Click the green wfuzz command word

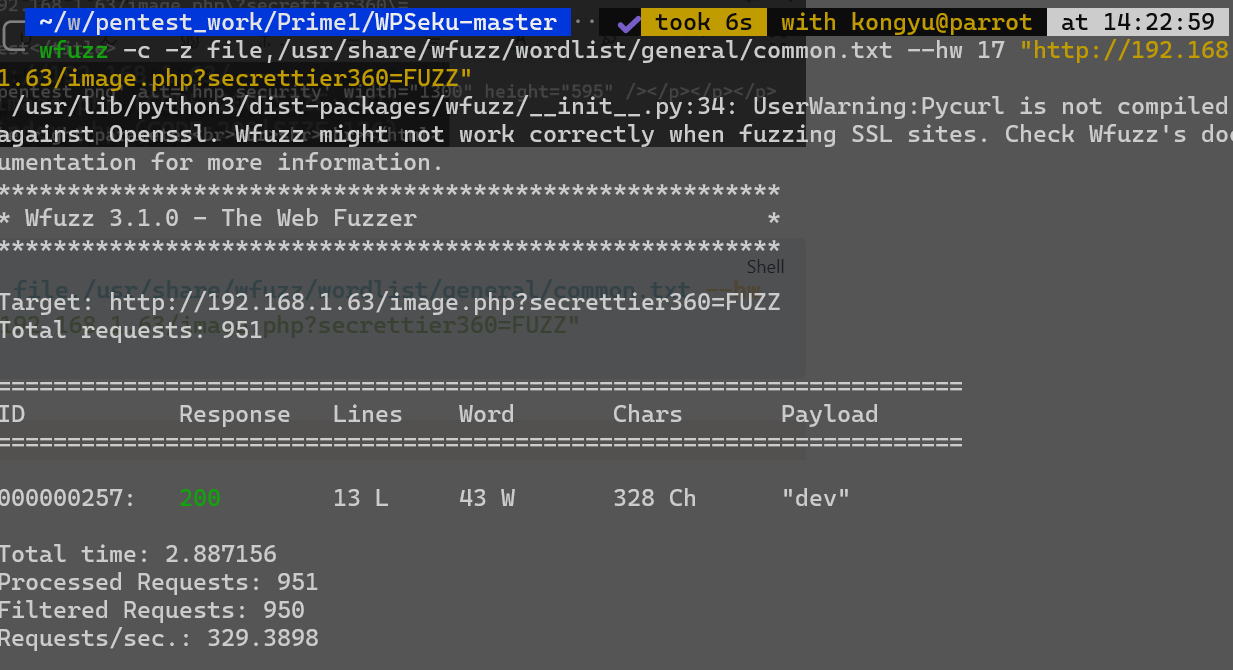click(x=74, y=50)
